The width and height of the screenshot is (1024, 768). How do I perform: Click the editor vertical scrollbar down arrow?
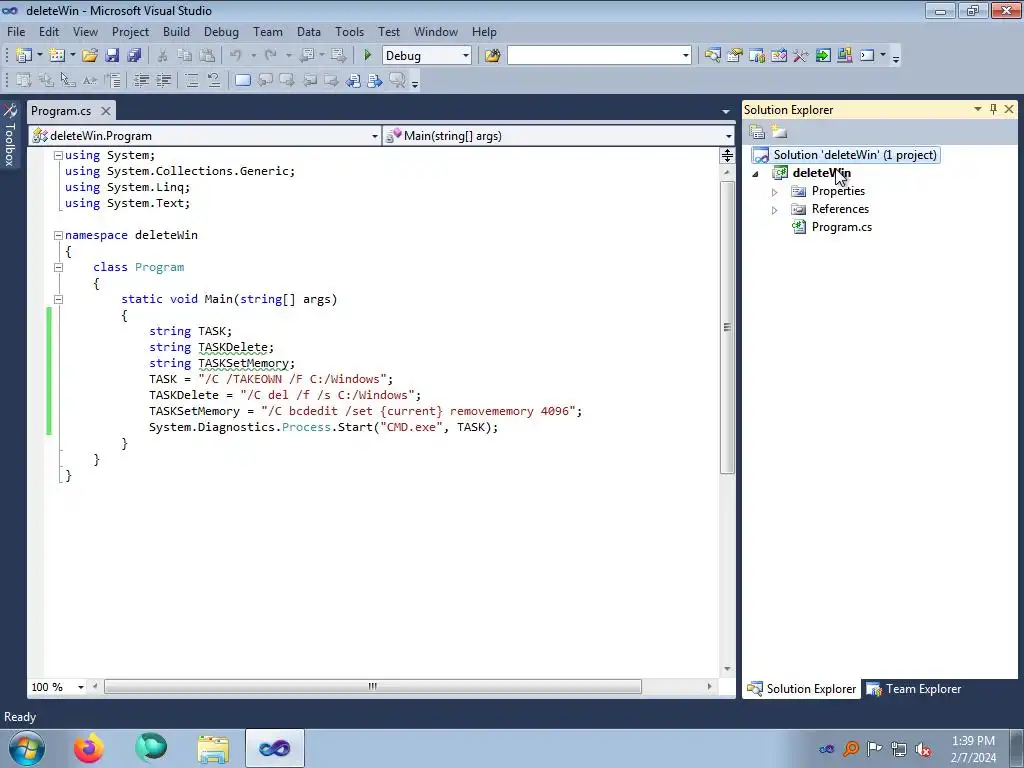[727, 669]
